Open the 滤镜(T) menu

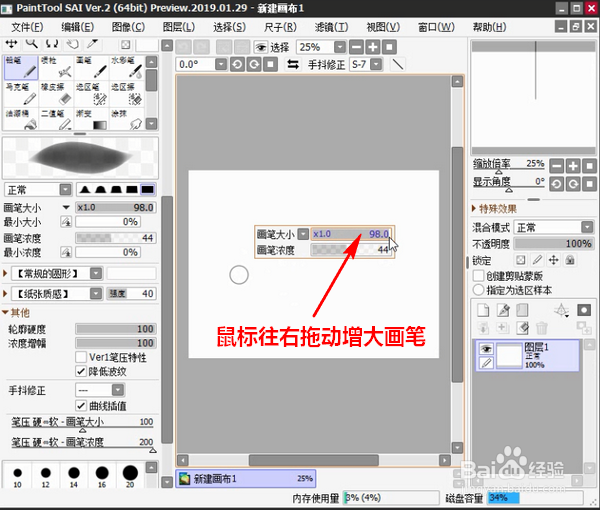331,27
